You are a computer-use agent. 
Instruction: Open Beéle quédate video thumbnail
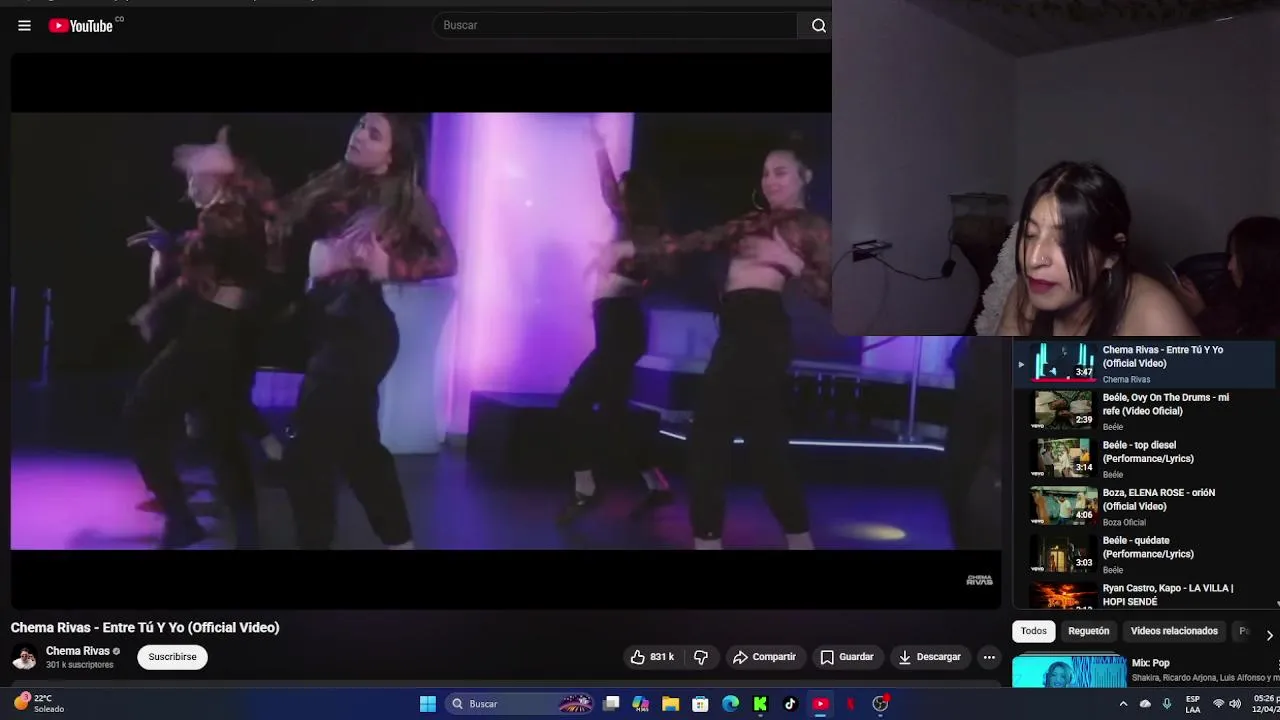[1063, 552]
